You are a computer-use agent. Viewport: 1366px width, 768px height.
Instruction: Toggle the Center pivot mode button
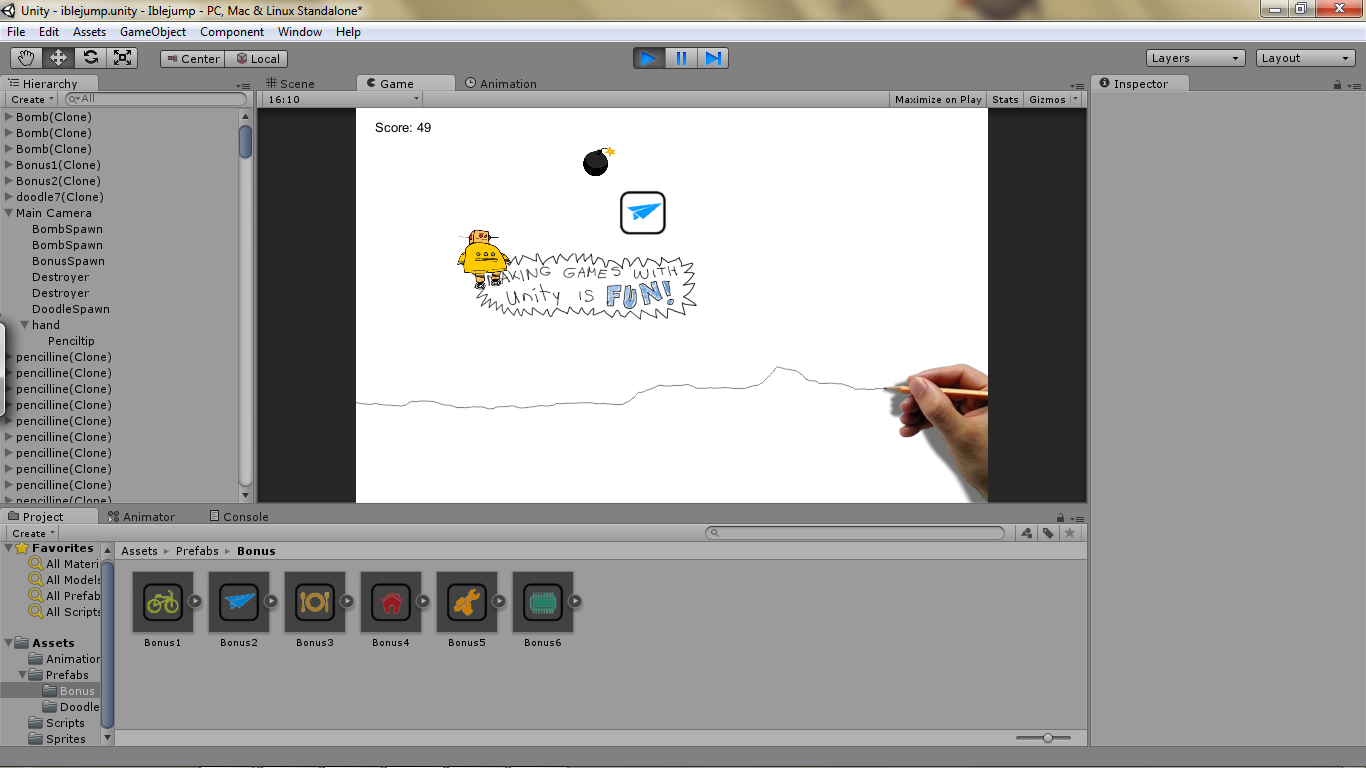[193, 59]
